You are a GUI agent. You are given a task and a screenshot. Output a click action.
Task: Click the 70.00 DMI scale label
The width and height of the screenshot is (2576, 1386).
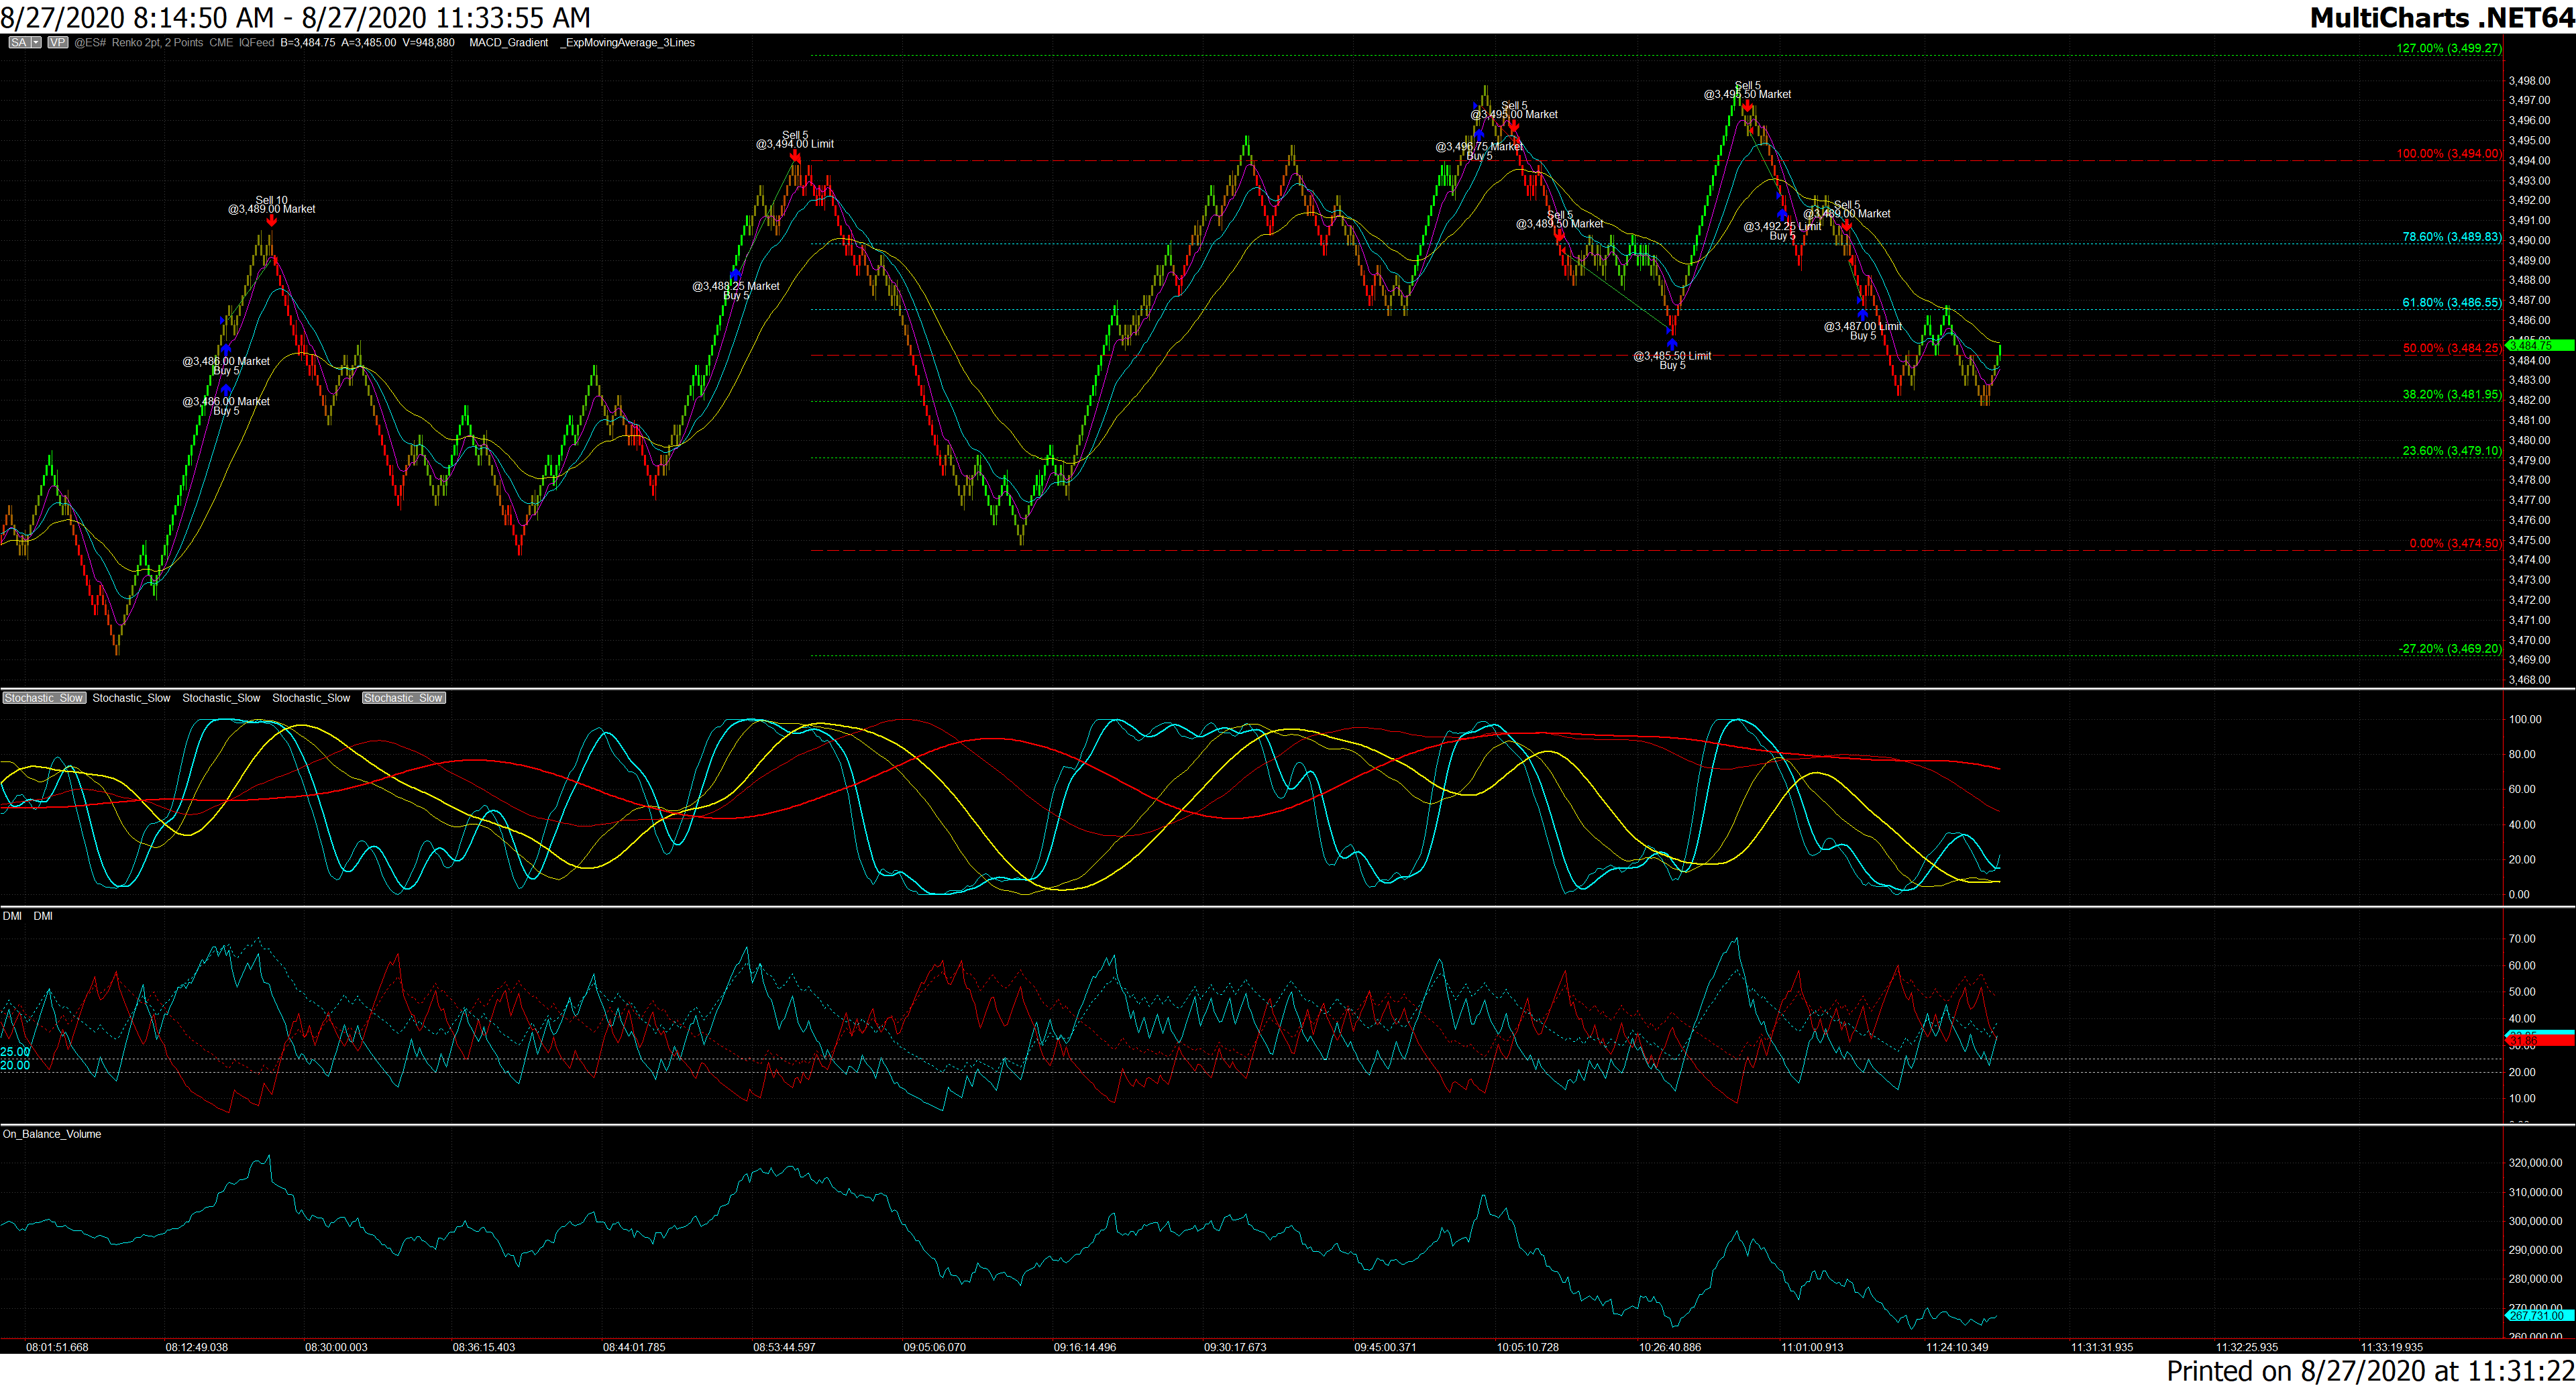[x=2522, y=939]
